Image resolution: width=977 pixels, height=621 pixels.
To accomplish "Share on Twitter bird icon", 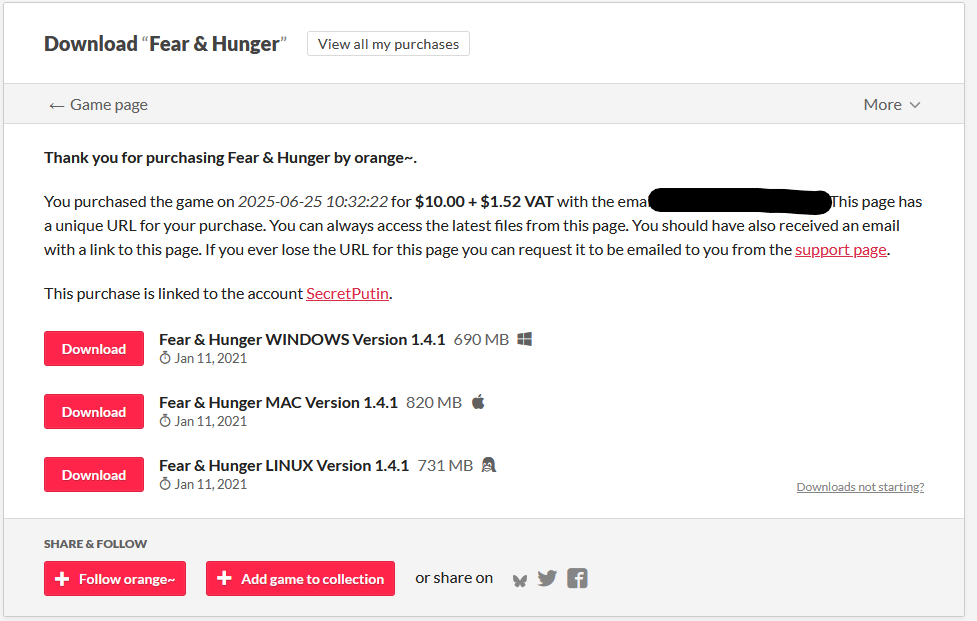I will click(547, 579).
